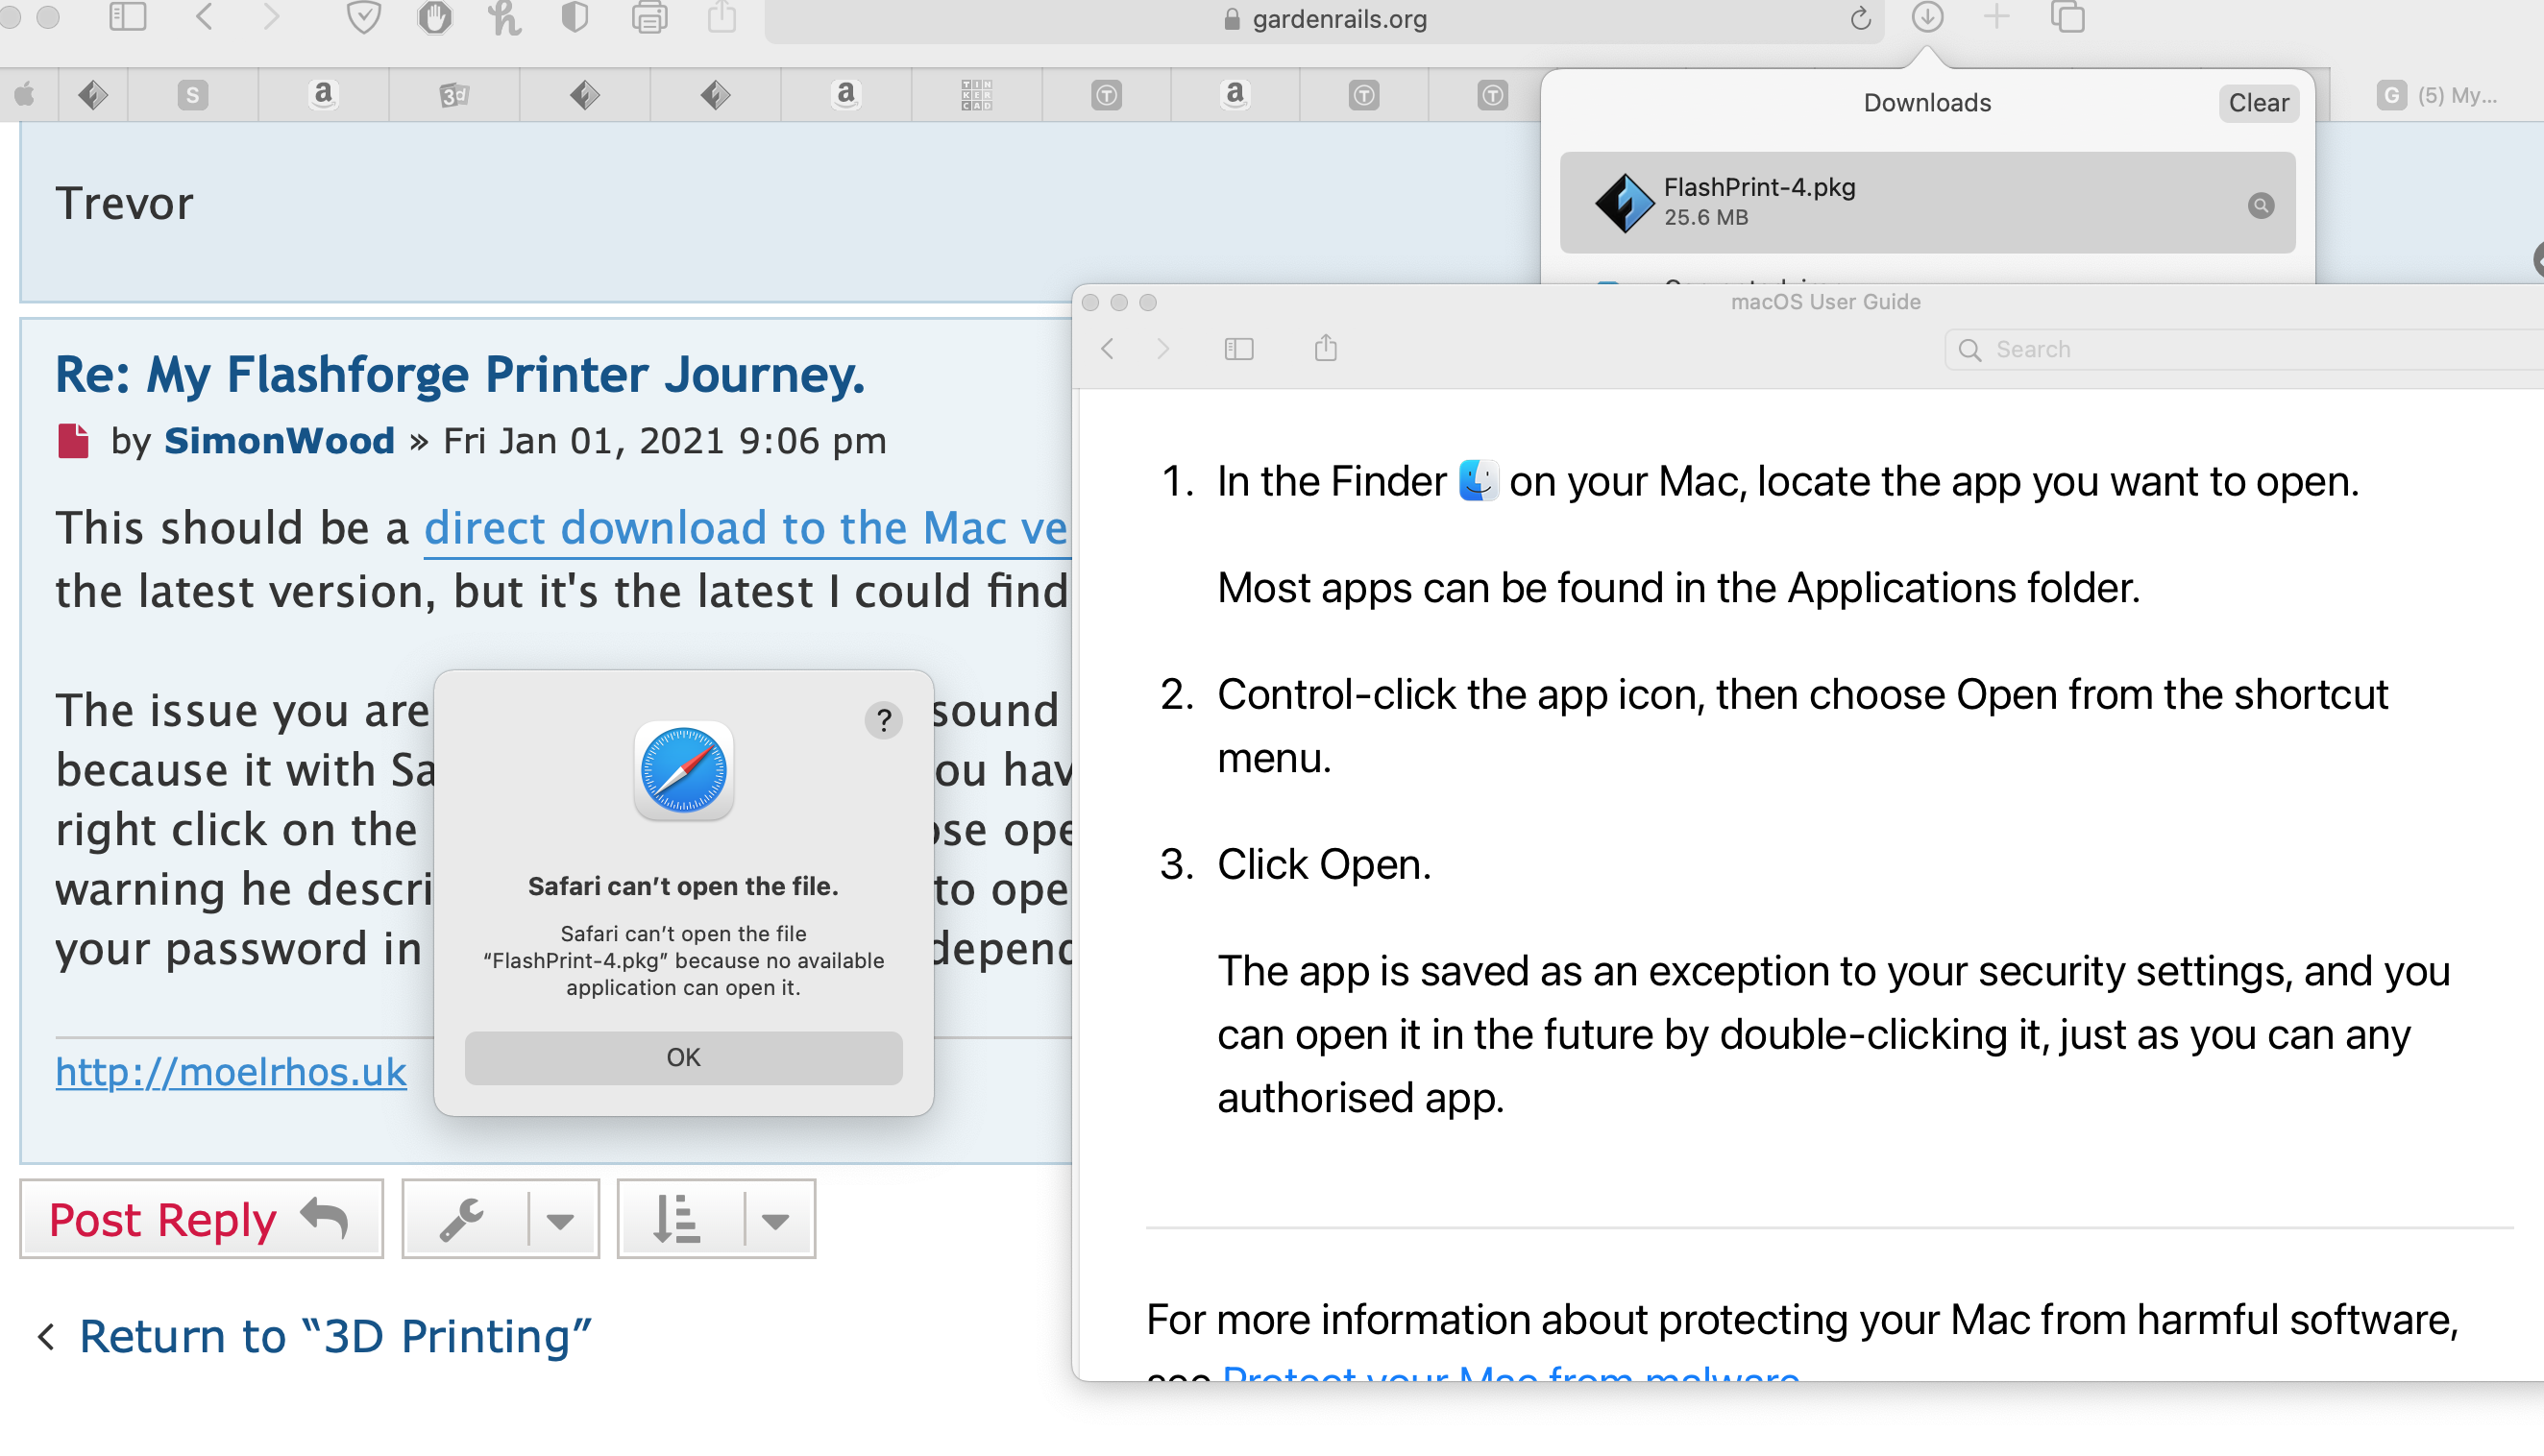Show FlashPrint-4.pkg in Finder magnifier icon
The image size is (2544, 1456).
tap(2260, 206)
